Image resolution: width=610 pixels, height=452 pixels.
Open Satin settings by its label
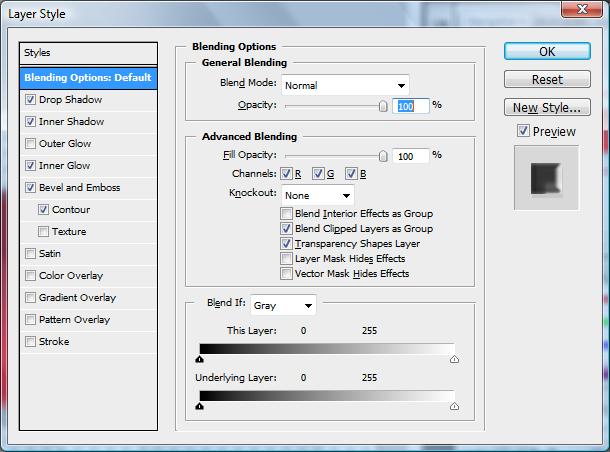click(x=50, y=254)
